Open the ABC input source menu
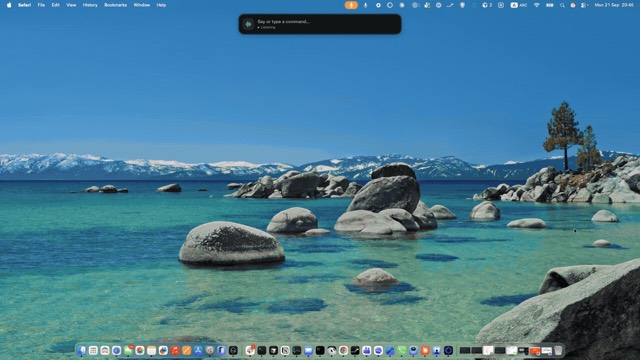Image resolution: width=640 pixels, height=360 pixels. 518,5
